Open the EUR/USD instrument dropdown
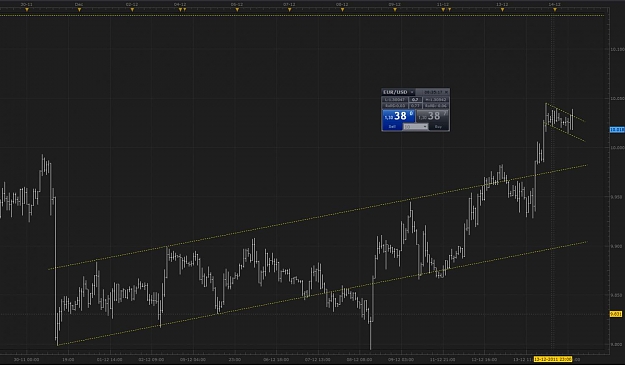This screenshot has width=625, height=365. click(412, 92)
